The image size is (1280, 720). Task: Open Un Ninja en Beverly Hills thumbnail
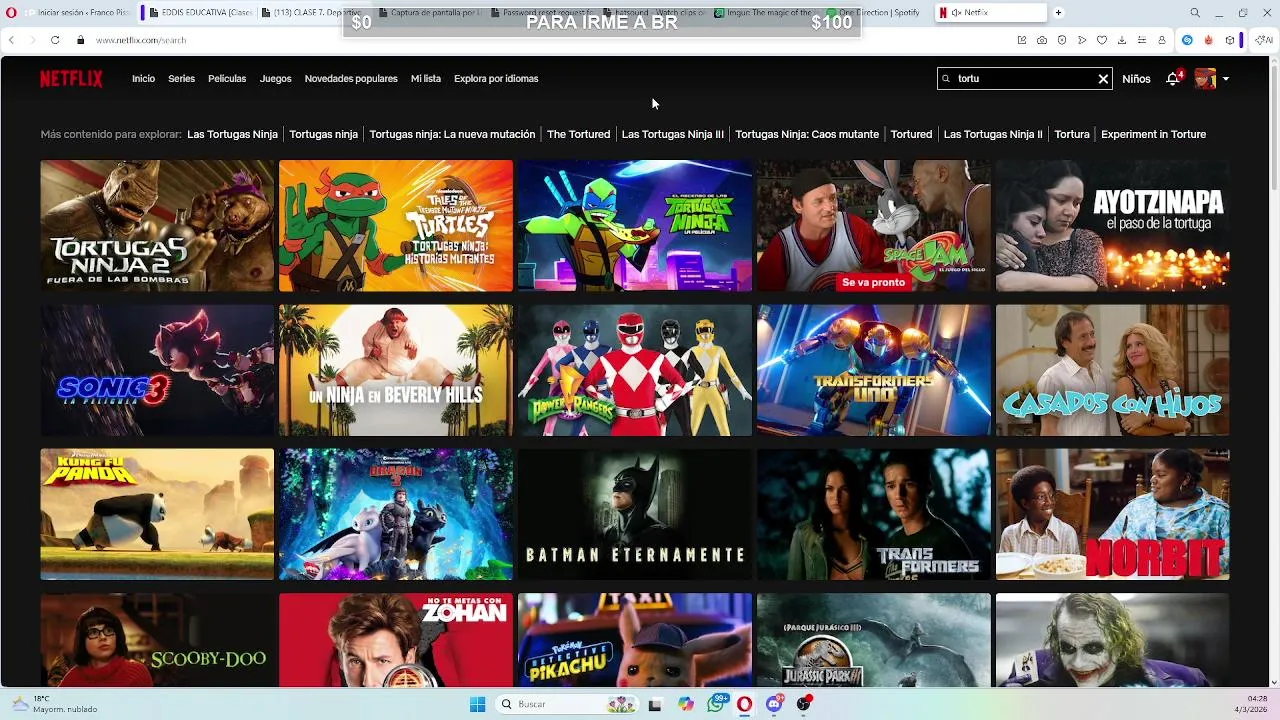396,370
